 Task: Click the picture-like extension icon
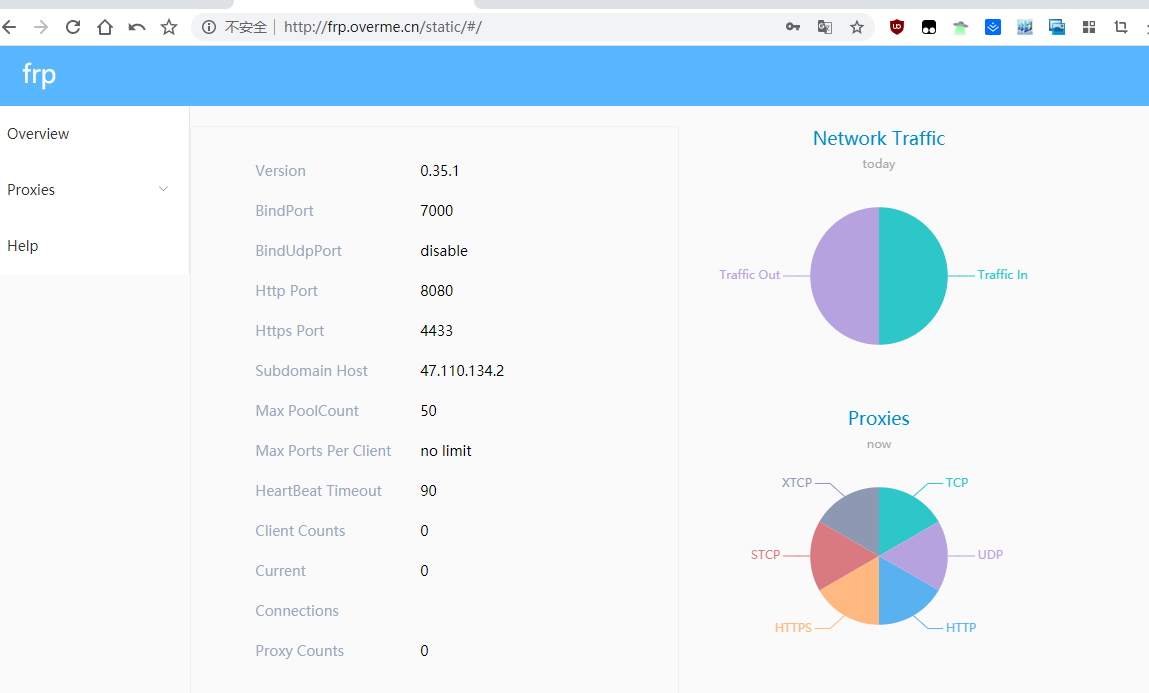[x=1024, y=27]
